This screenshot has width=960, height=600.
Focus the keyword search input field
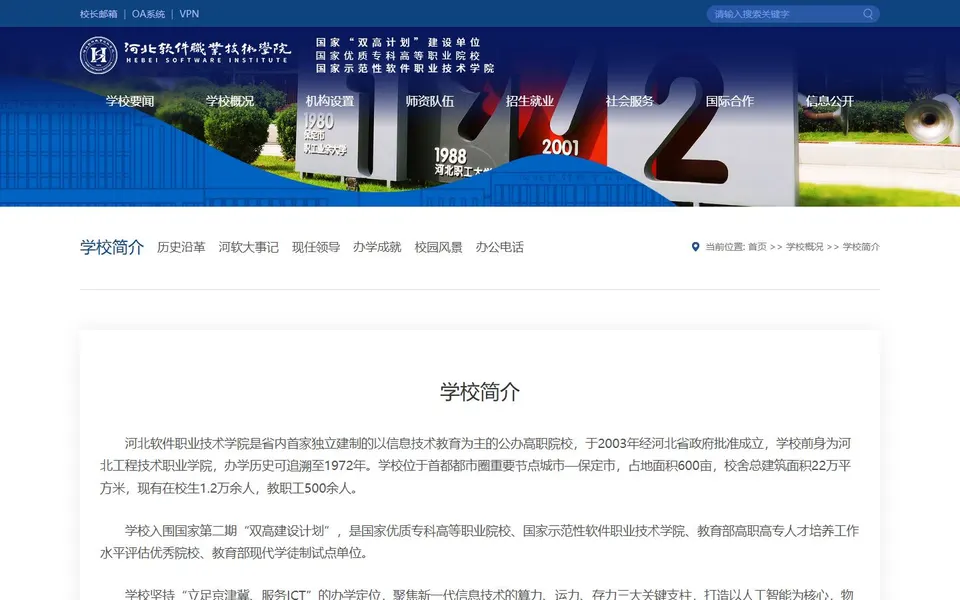click(786, 14)
